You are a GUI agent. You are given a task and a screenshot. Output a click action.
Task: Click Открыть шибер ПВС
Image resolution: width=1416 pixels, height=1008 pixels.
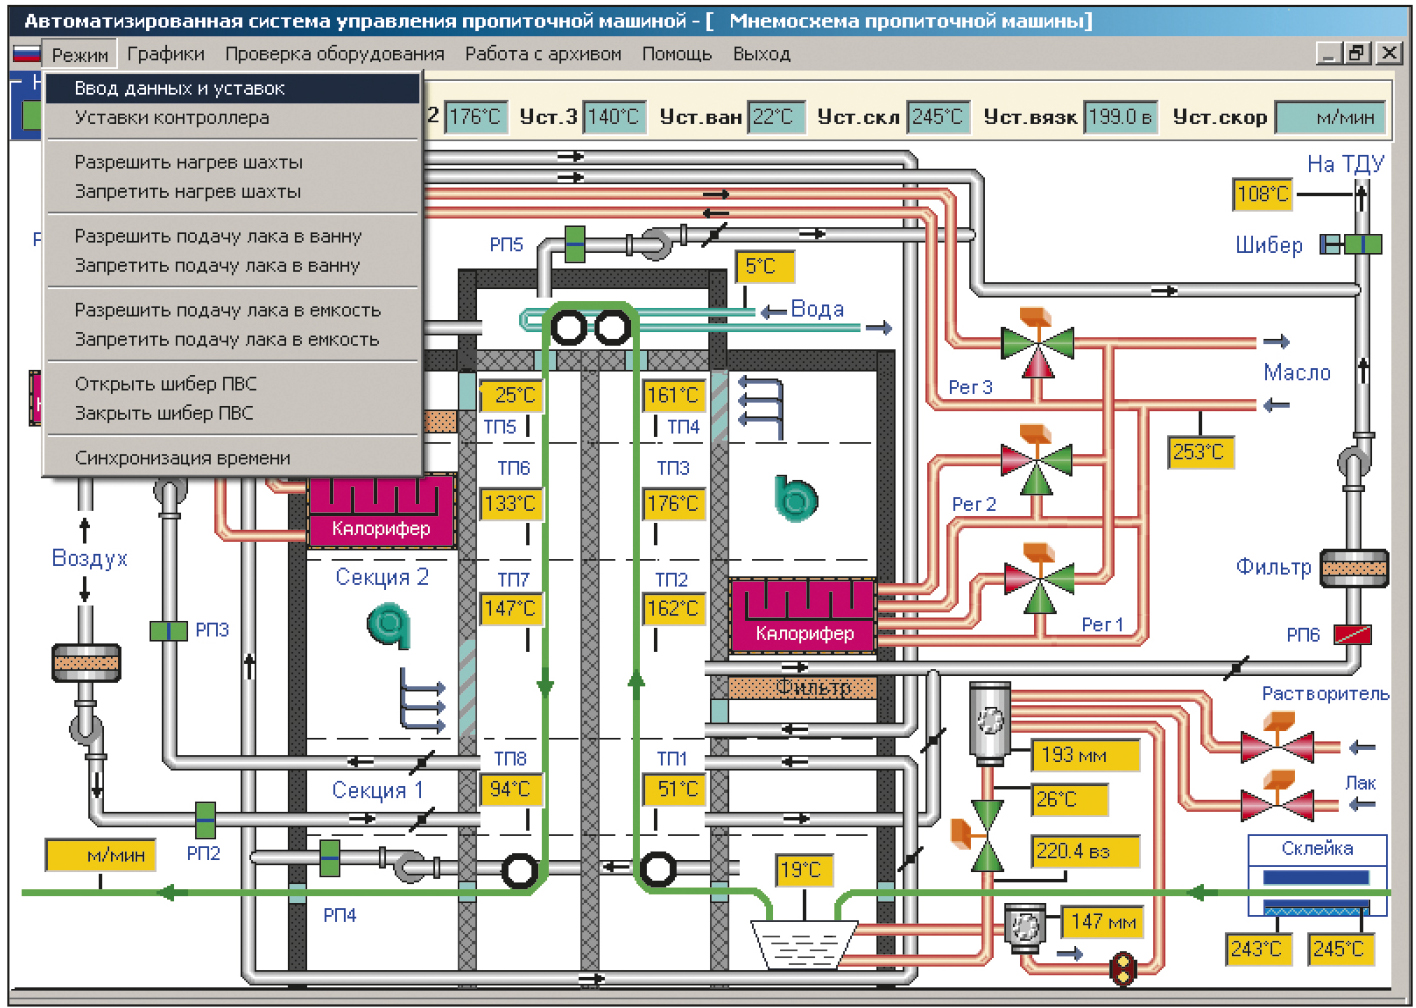tap(166, 384)
